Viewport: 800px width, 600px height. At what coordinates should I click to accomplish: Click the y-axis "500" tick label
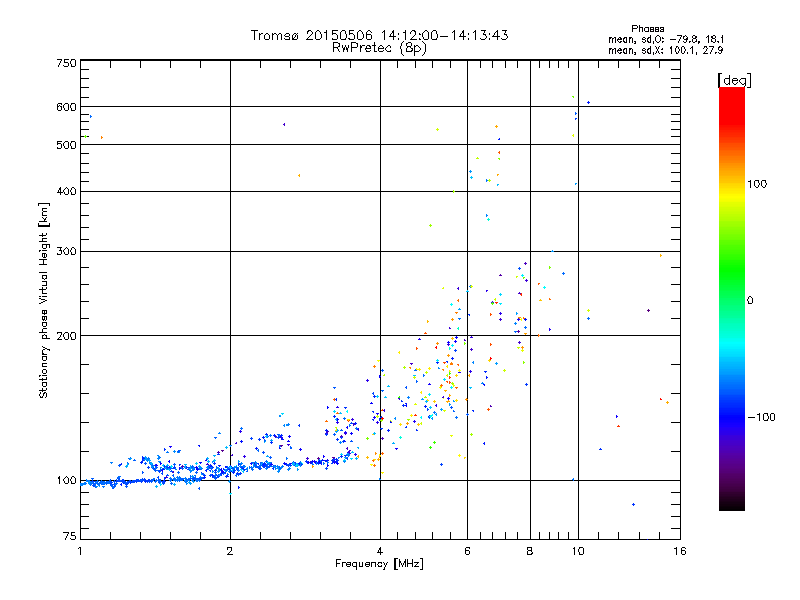(x=67, y=145)
